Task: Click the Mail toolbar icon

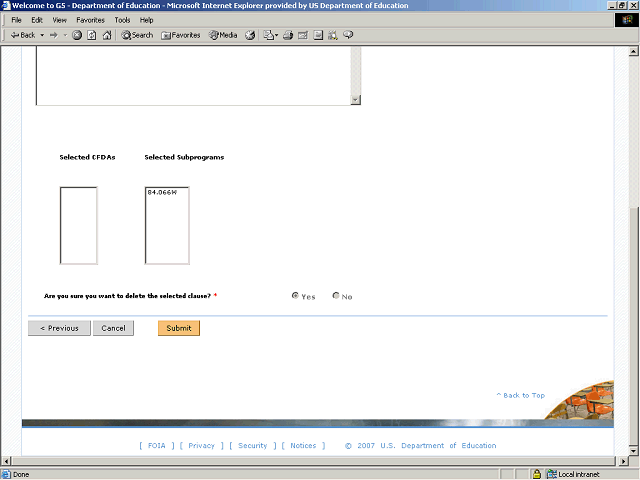Action: [x=268, y=36]
